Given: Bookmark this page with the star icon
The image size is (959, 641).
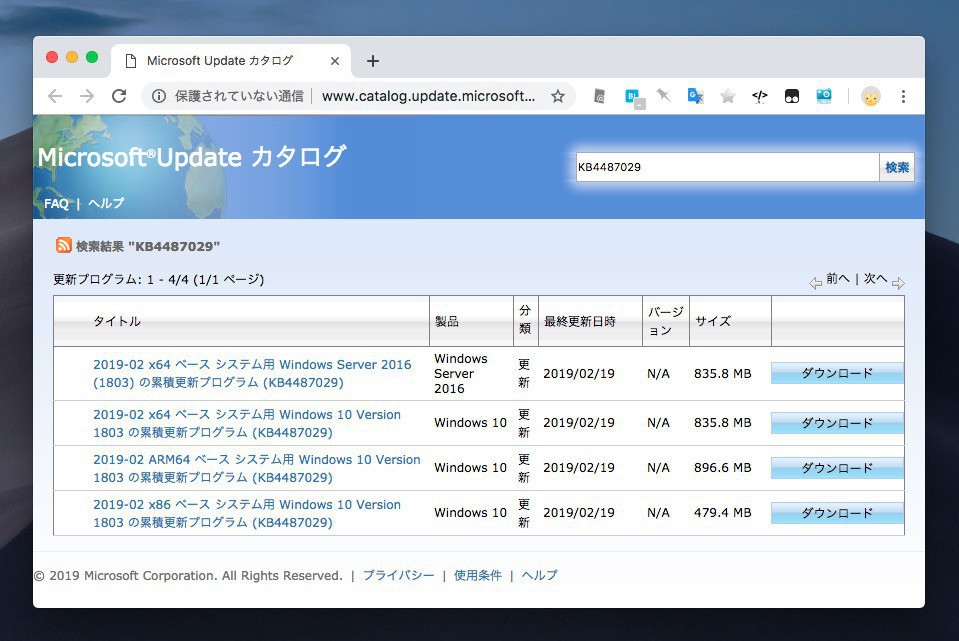Looking at the screenshot, I should tap(558, 96).
